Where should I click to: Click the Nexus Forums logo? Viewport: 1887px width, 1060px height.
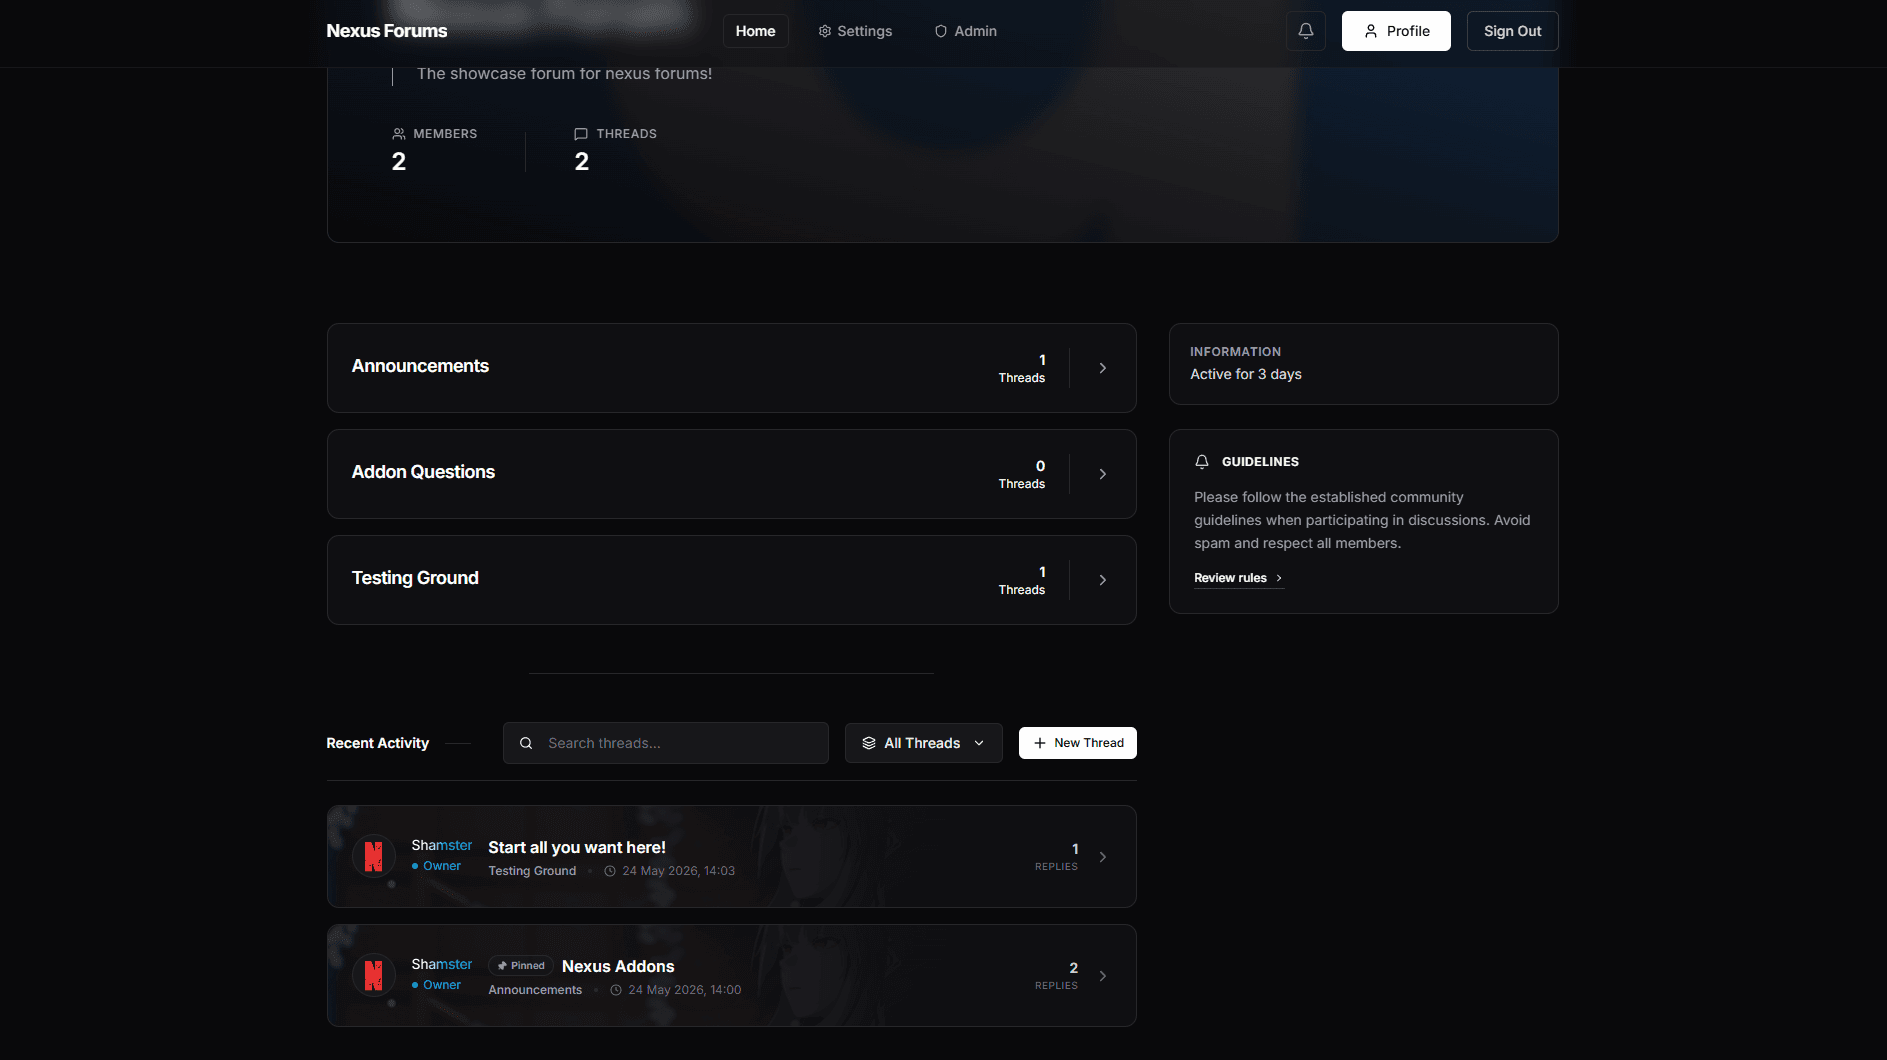pyautogui.click(x=386, y=31)
